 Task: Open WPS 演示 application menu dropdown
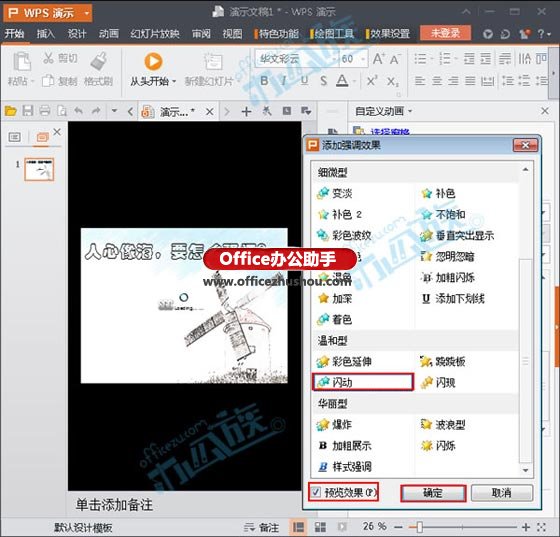click(86, 14)
